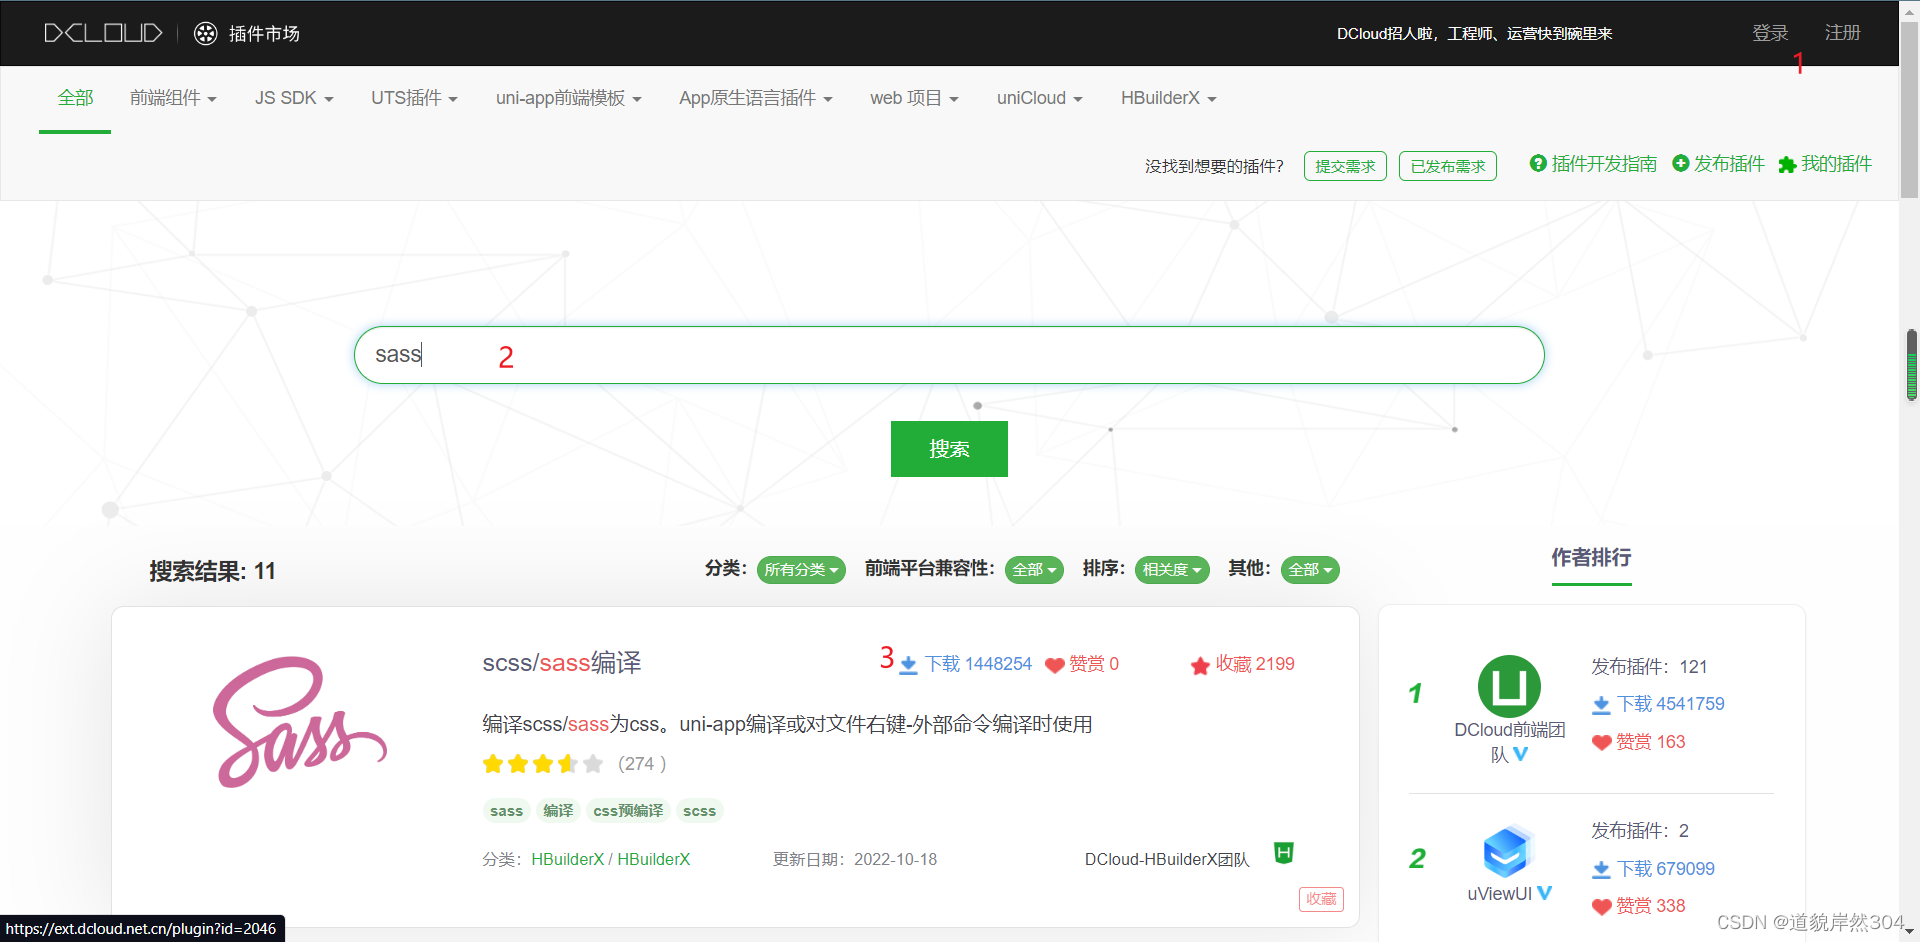Expand the 前端组件 dropdown menu

[173, 98]
